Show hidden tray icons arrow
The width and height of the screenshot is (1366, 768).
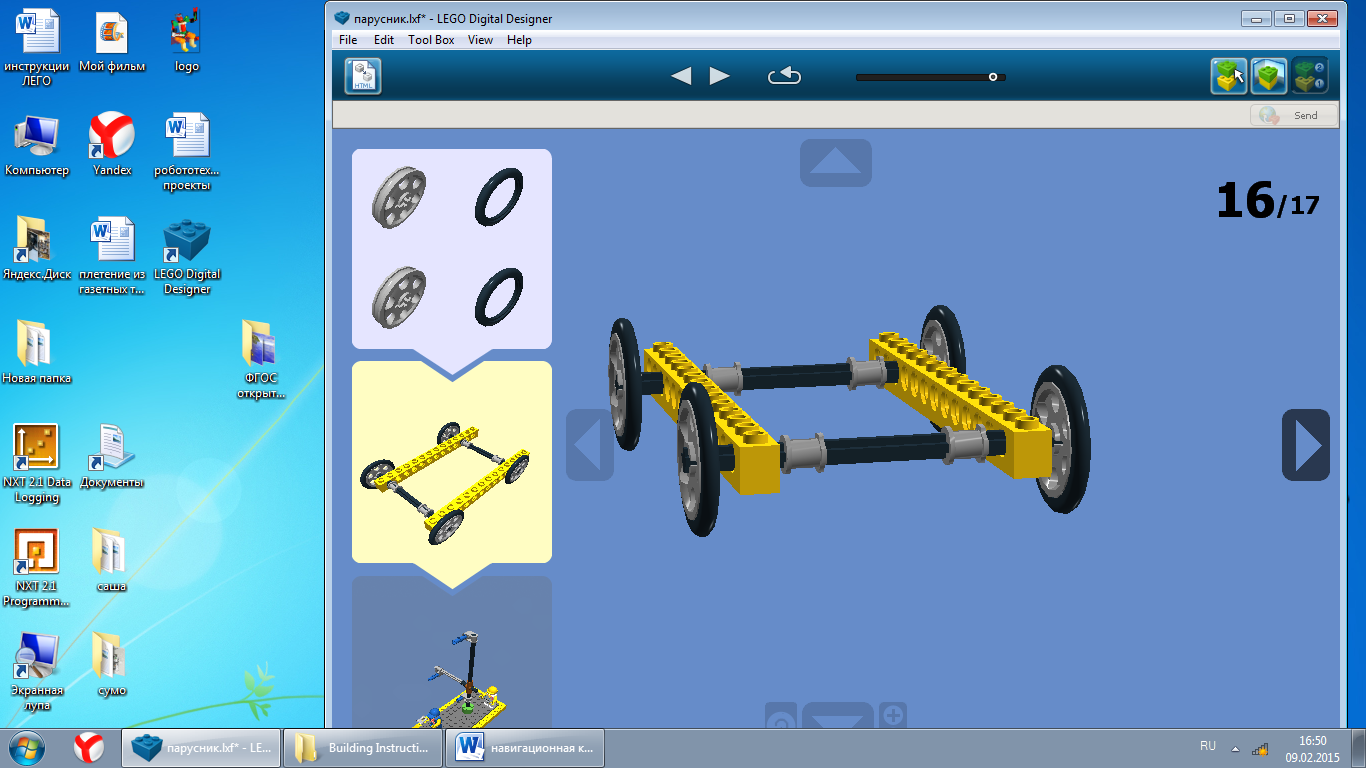click(1235, 748)
